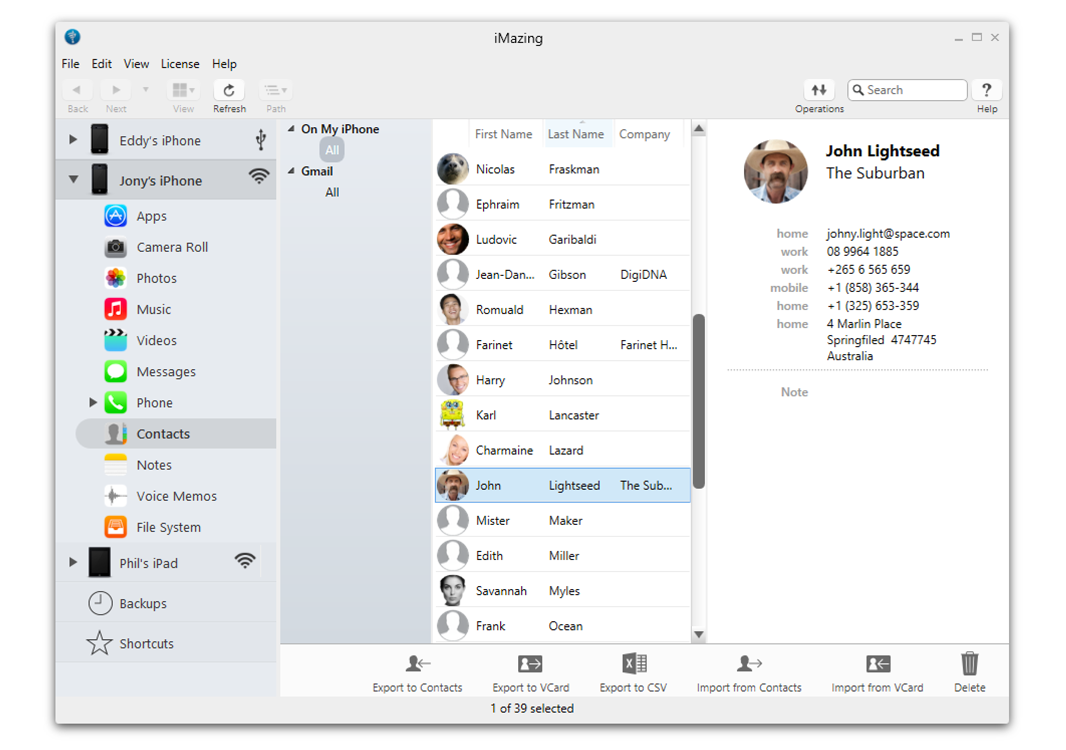Collapse Jony's iPhone device tree
Image resolution: width=1066 pixels, height=750 pixels.
pyautogui.click(x=73, y=180)
